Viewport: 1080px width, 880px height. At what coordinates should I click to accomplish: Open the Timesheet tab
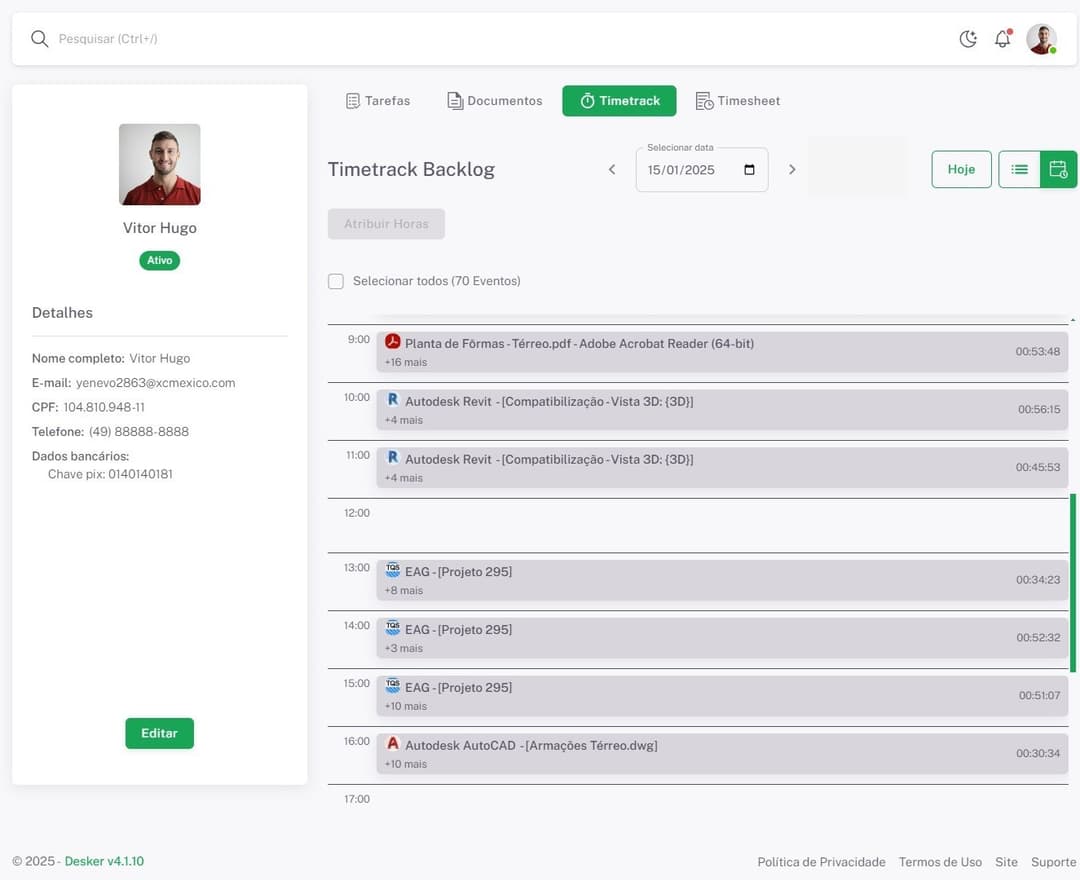(x=738, y=101)
